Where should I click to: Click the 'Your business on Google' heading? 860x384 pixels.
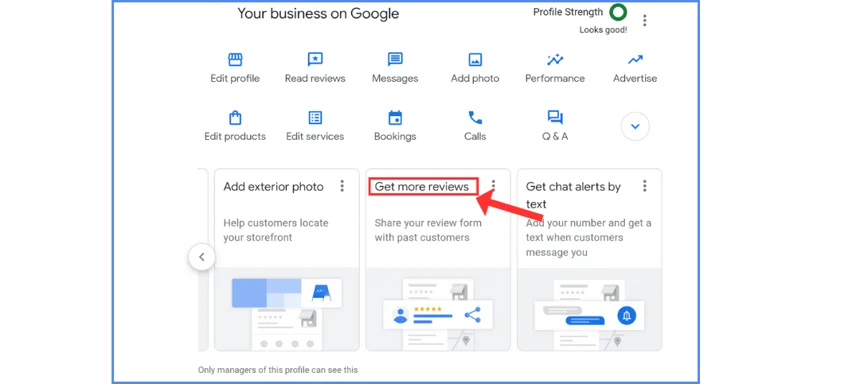click(318, 14)
